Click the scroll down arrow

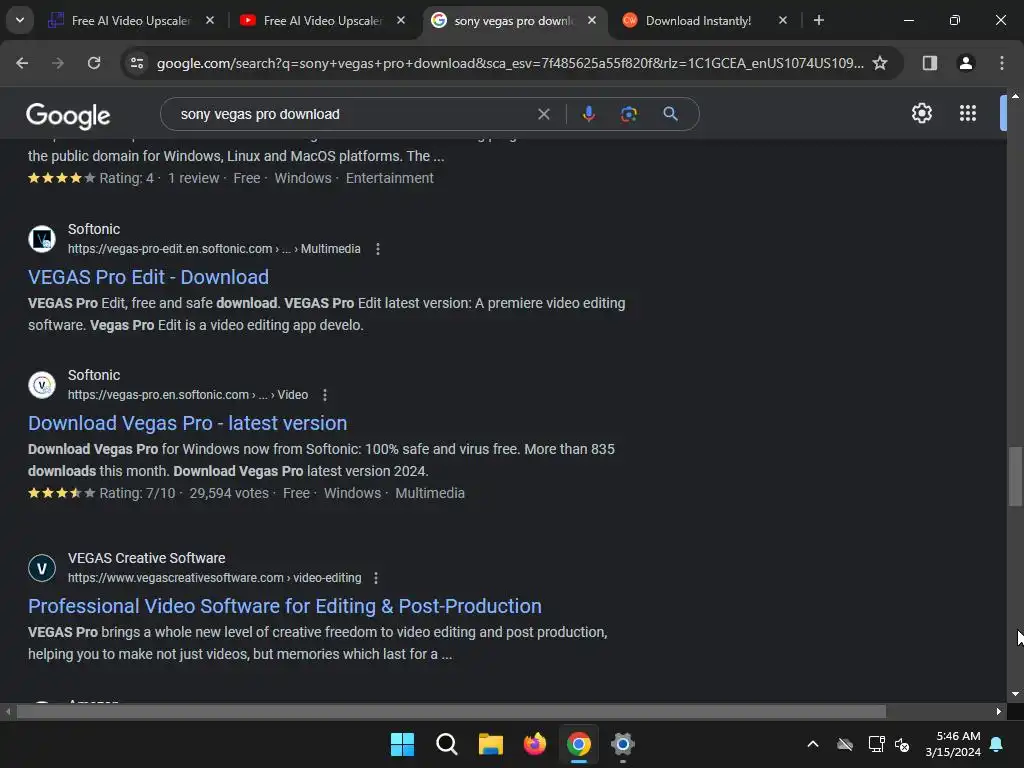click(x=1015, y=694)
